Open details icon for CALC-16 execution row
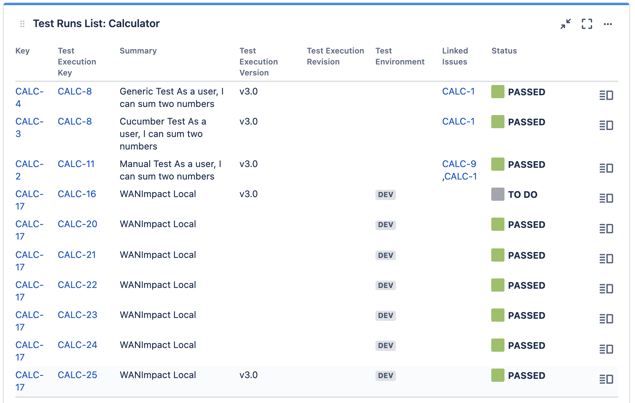635x403 pixels. [606, 198]
